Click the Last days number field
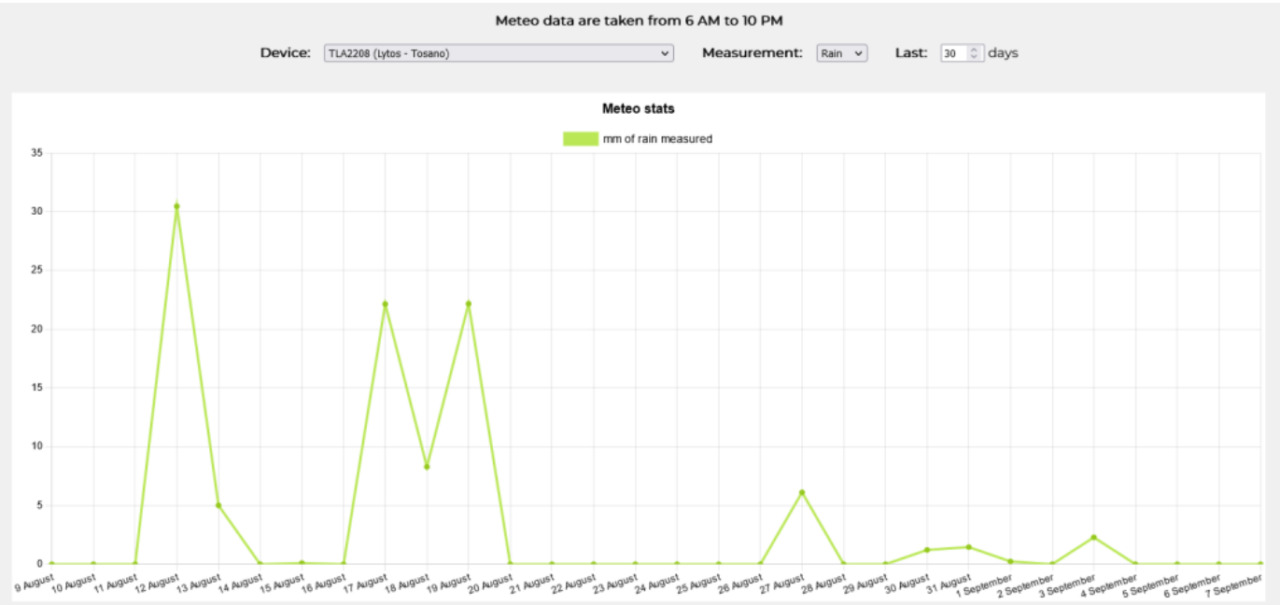Screen dimensions: 1280x605 (962, 53)
